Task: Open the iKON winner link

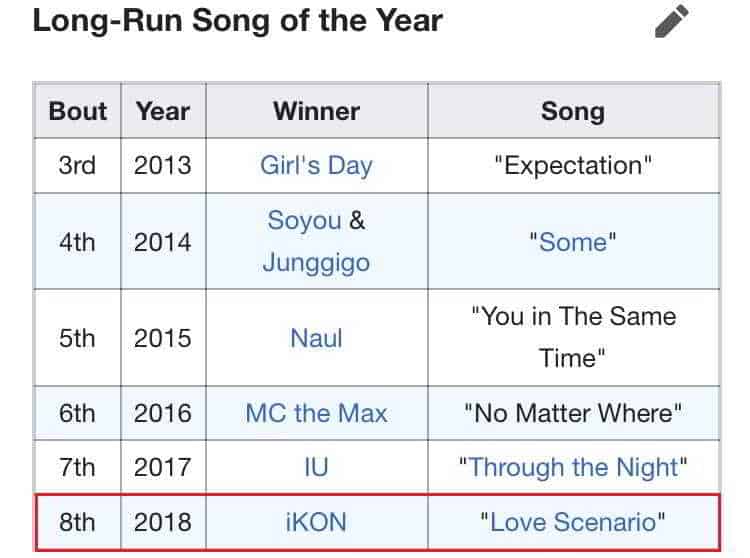Action: click(316, 521)
